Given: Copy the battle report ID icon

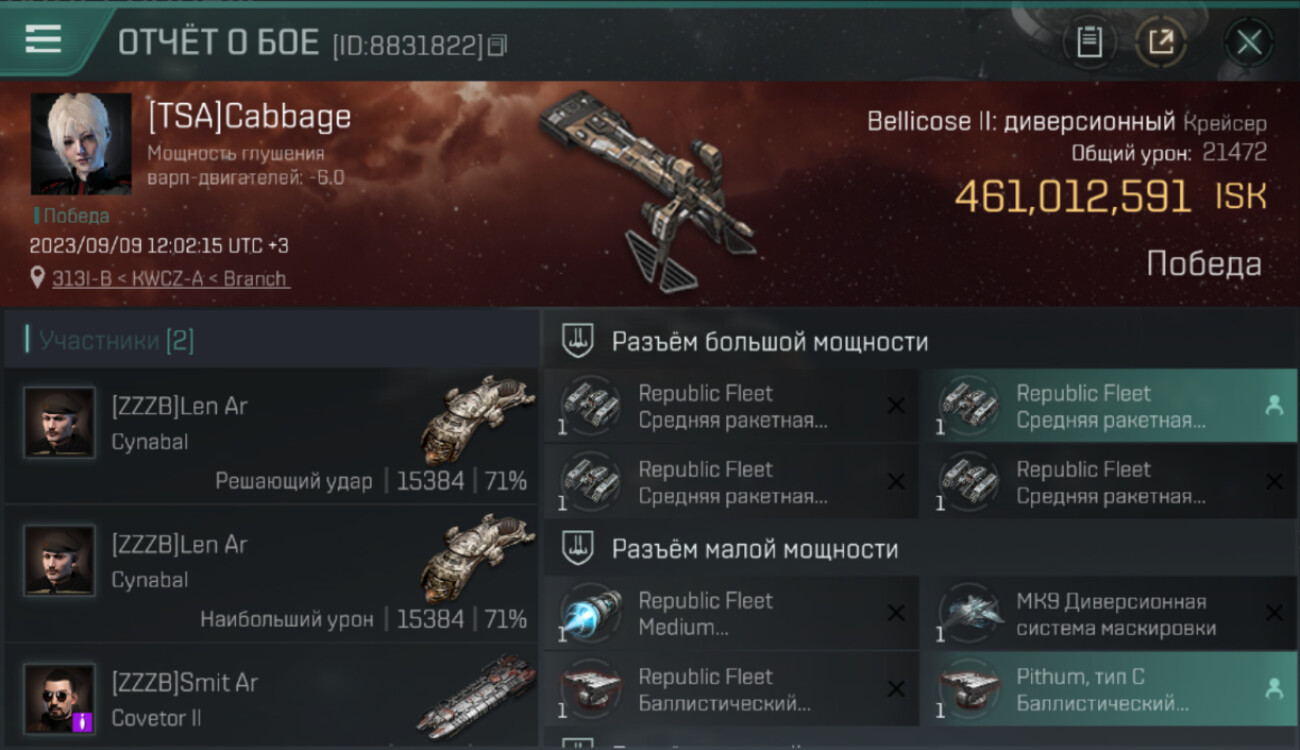Looking at the screenshot, I should [498, 45].
